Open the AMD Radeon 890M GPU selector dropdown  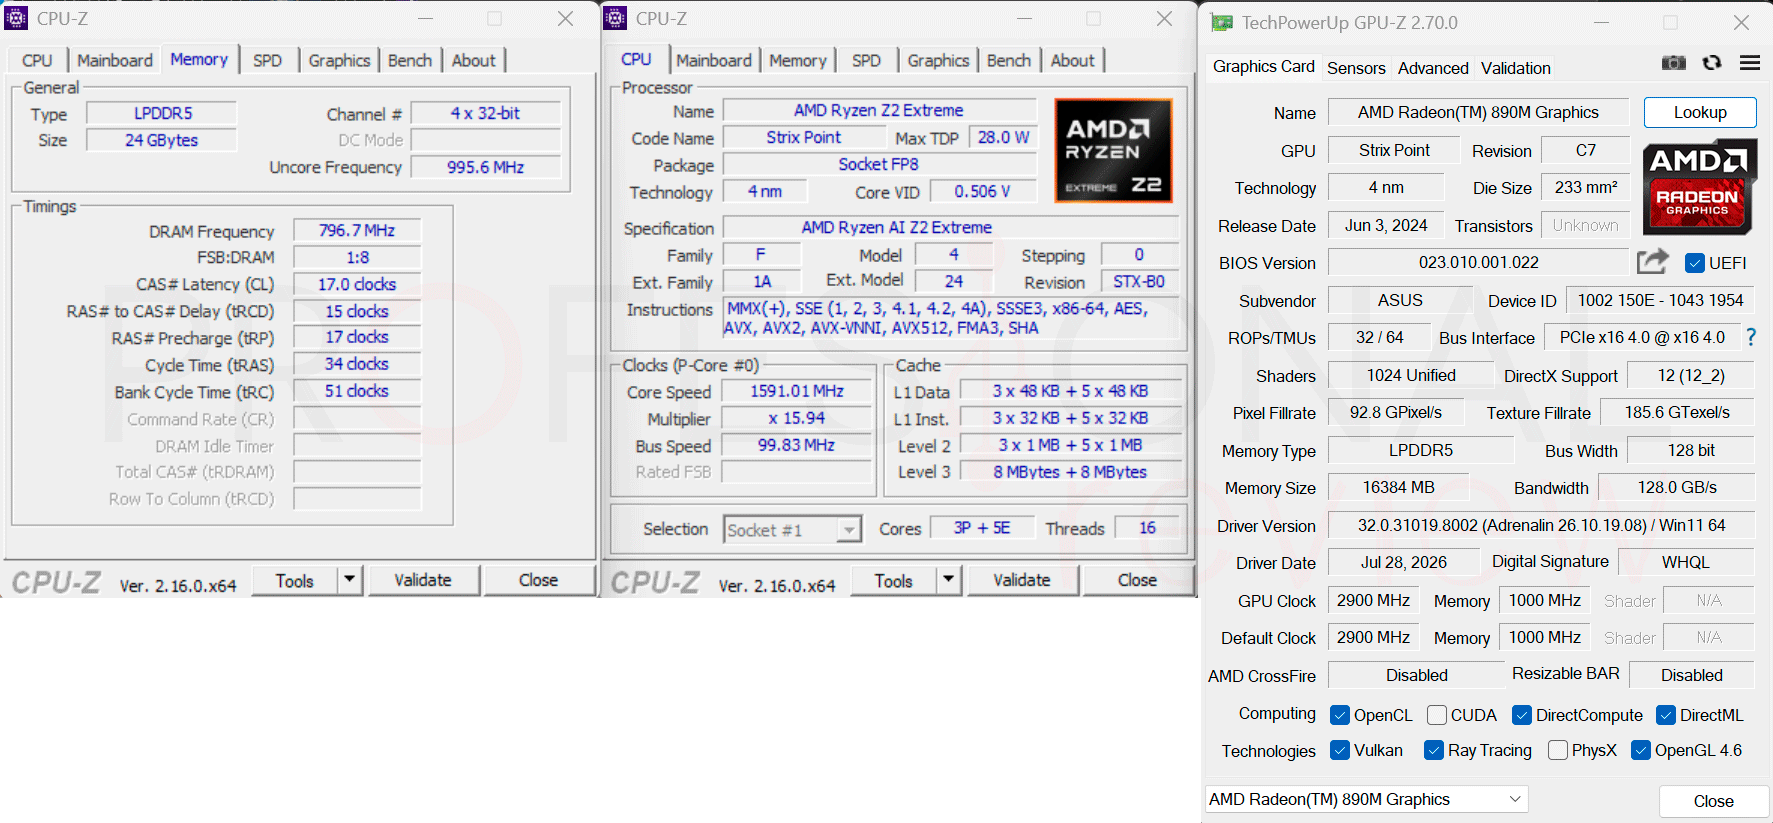coord(1366,799)
